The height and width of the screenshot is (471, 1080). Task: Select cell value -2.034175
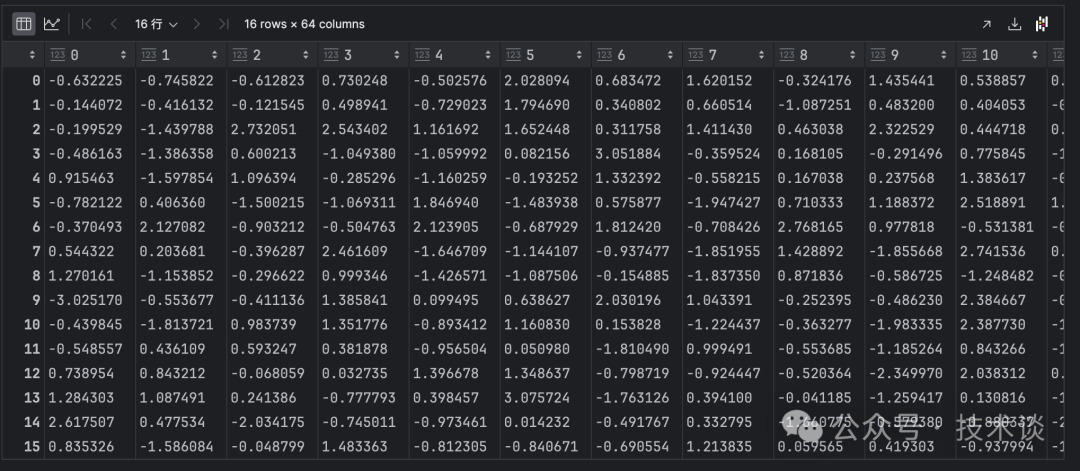pyautogui.click(x=268, y=421)
